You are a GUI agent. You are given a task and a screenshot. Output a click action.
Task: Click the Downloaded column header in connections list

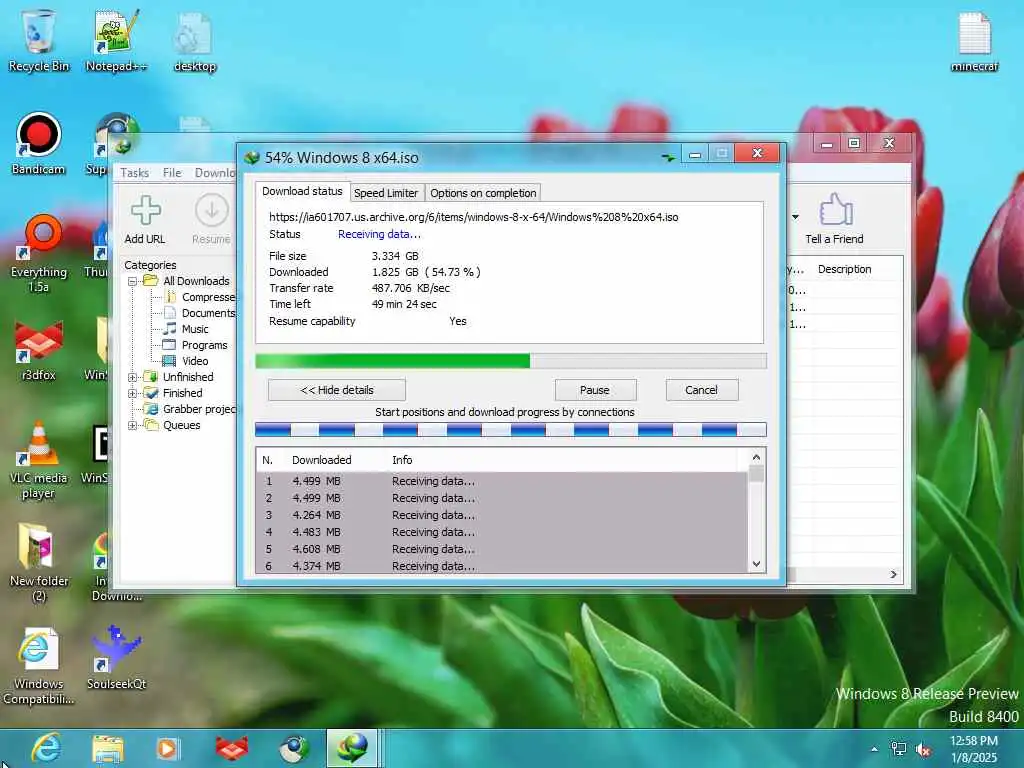(321, 460)
